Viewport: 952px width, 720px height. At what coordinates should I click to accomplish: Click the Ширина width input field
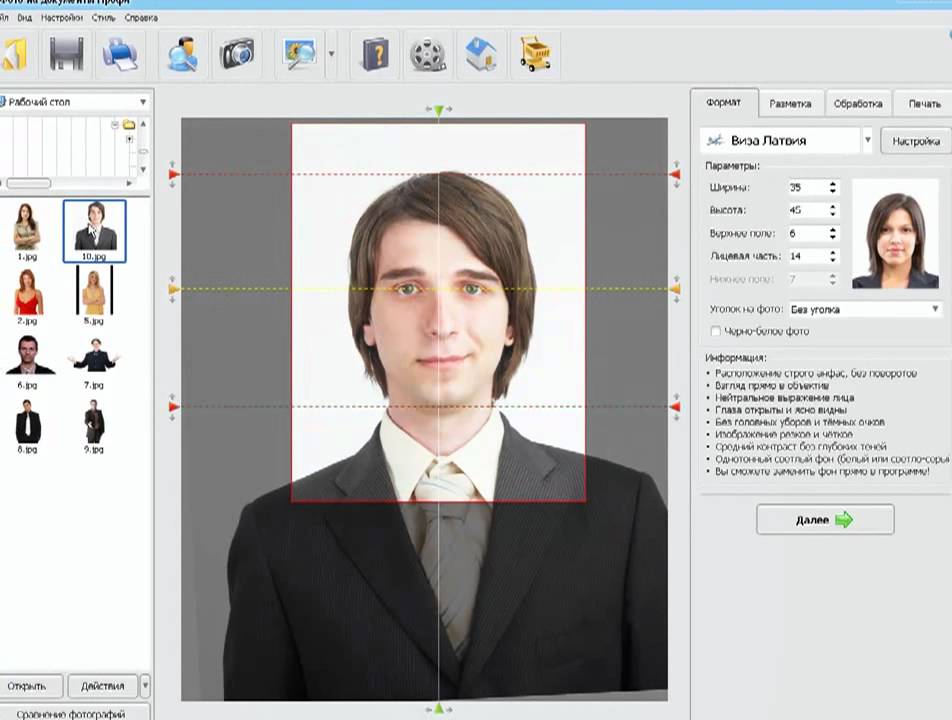point(805,188)
